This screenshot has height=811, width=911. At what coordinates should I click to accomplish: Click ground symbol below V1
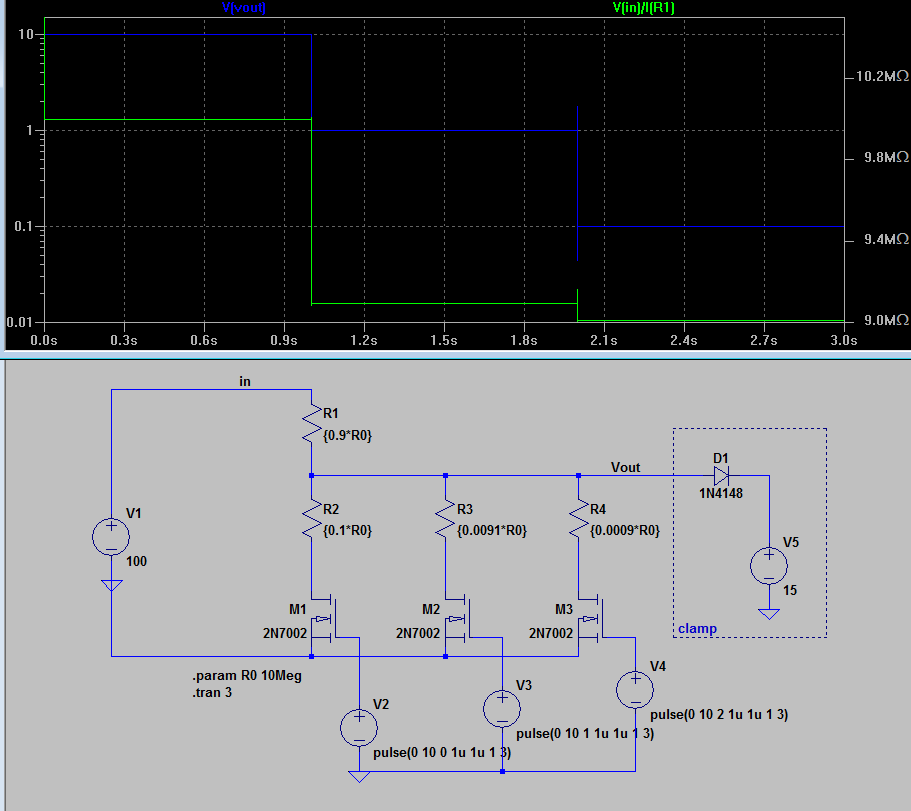(x=112, y=585)
